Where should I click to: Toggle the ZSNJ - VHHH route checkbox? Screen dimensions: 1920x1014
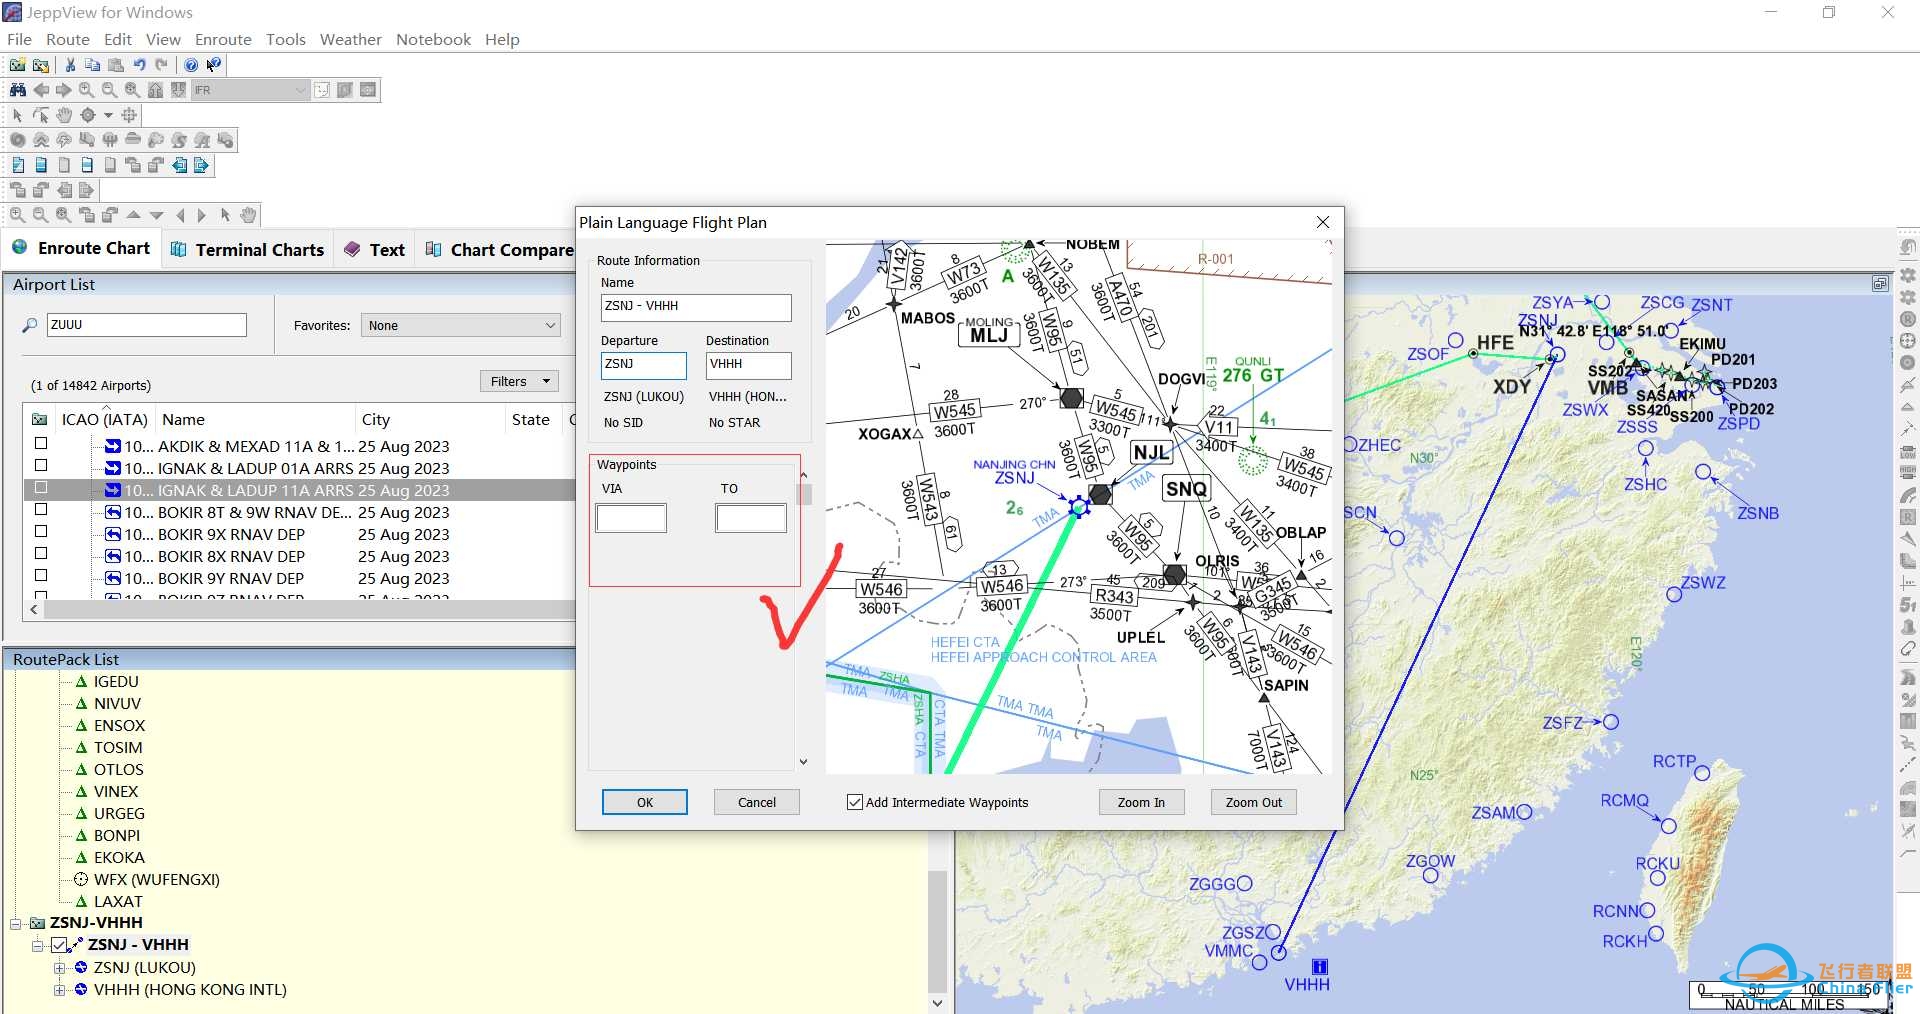click(60, 945)
